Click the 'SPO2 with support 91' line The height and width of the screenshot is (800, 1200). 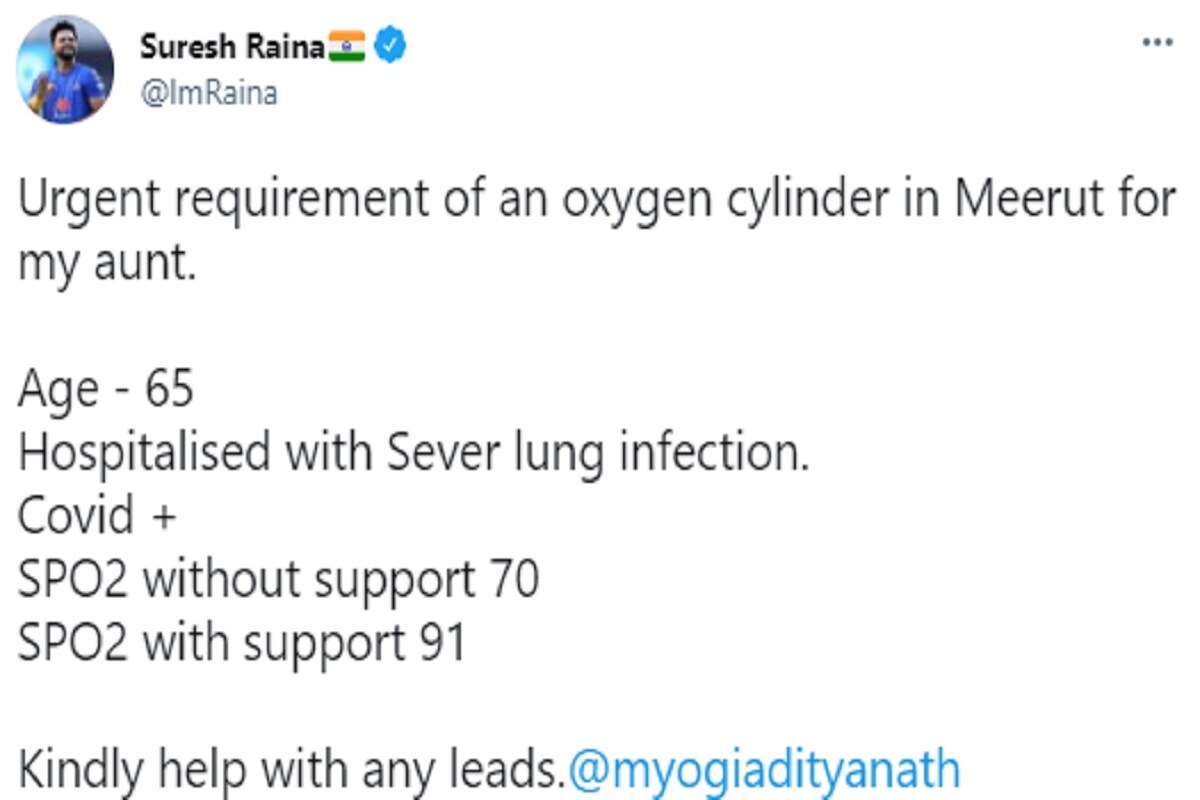242,644
